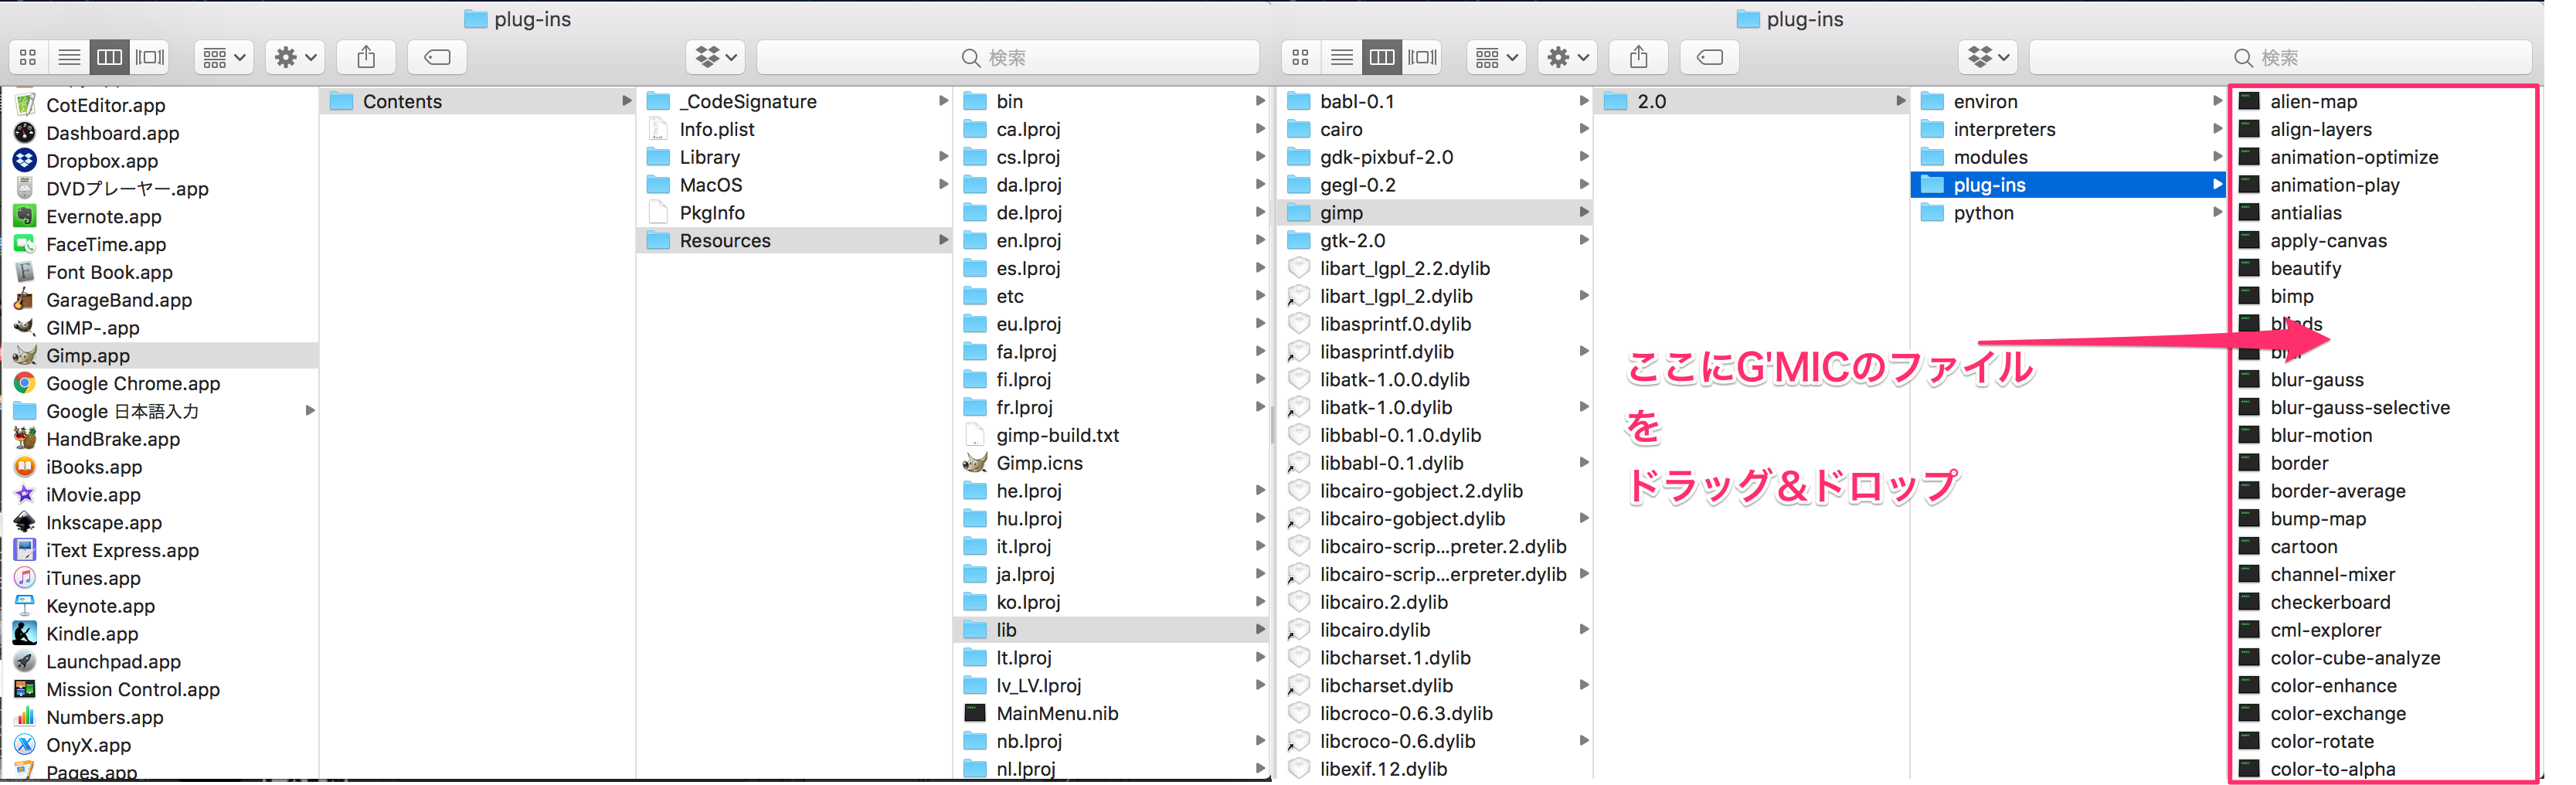2576x785 pixels.
Task: Select Evernote.app icon
Action: pos(25,216)
